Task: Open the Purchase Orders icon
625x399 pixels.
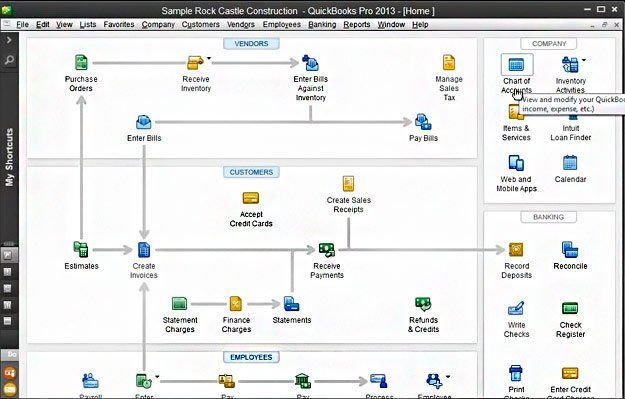Action: tap(81, 63)
